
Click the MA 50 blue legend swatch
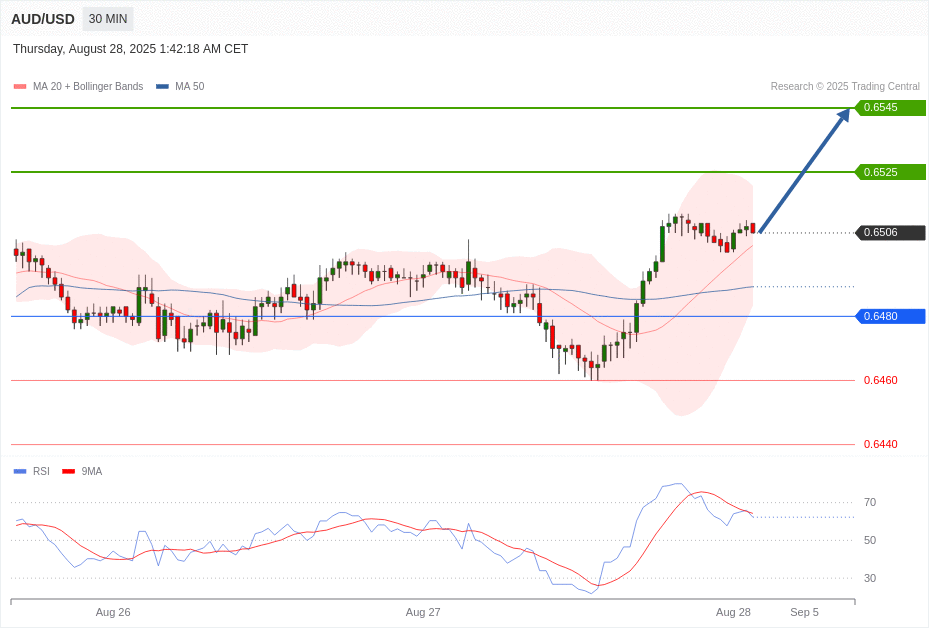(162, 86)
